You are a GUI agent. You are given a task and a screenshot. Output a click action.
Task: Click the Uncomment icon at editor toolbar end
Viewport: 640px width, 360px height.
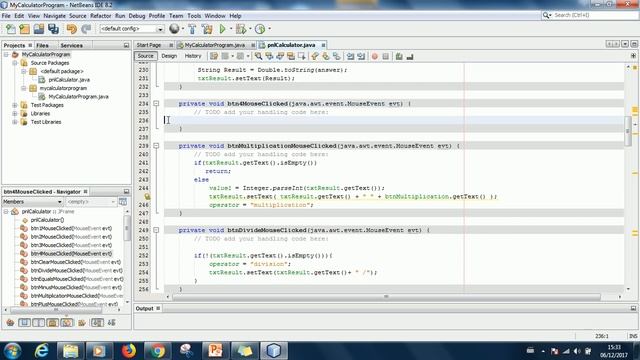click(410, 56)
